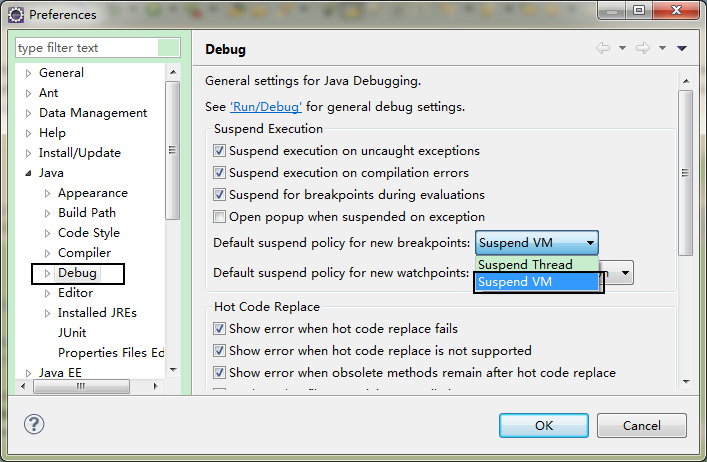Screen dimensions: 707x462
Task: Clear the filter text field icon
Action: point(170,48)
